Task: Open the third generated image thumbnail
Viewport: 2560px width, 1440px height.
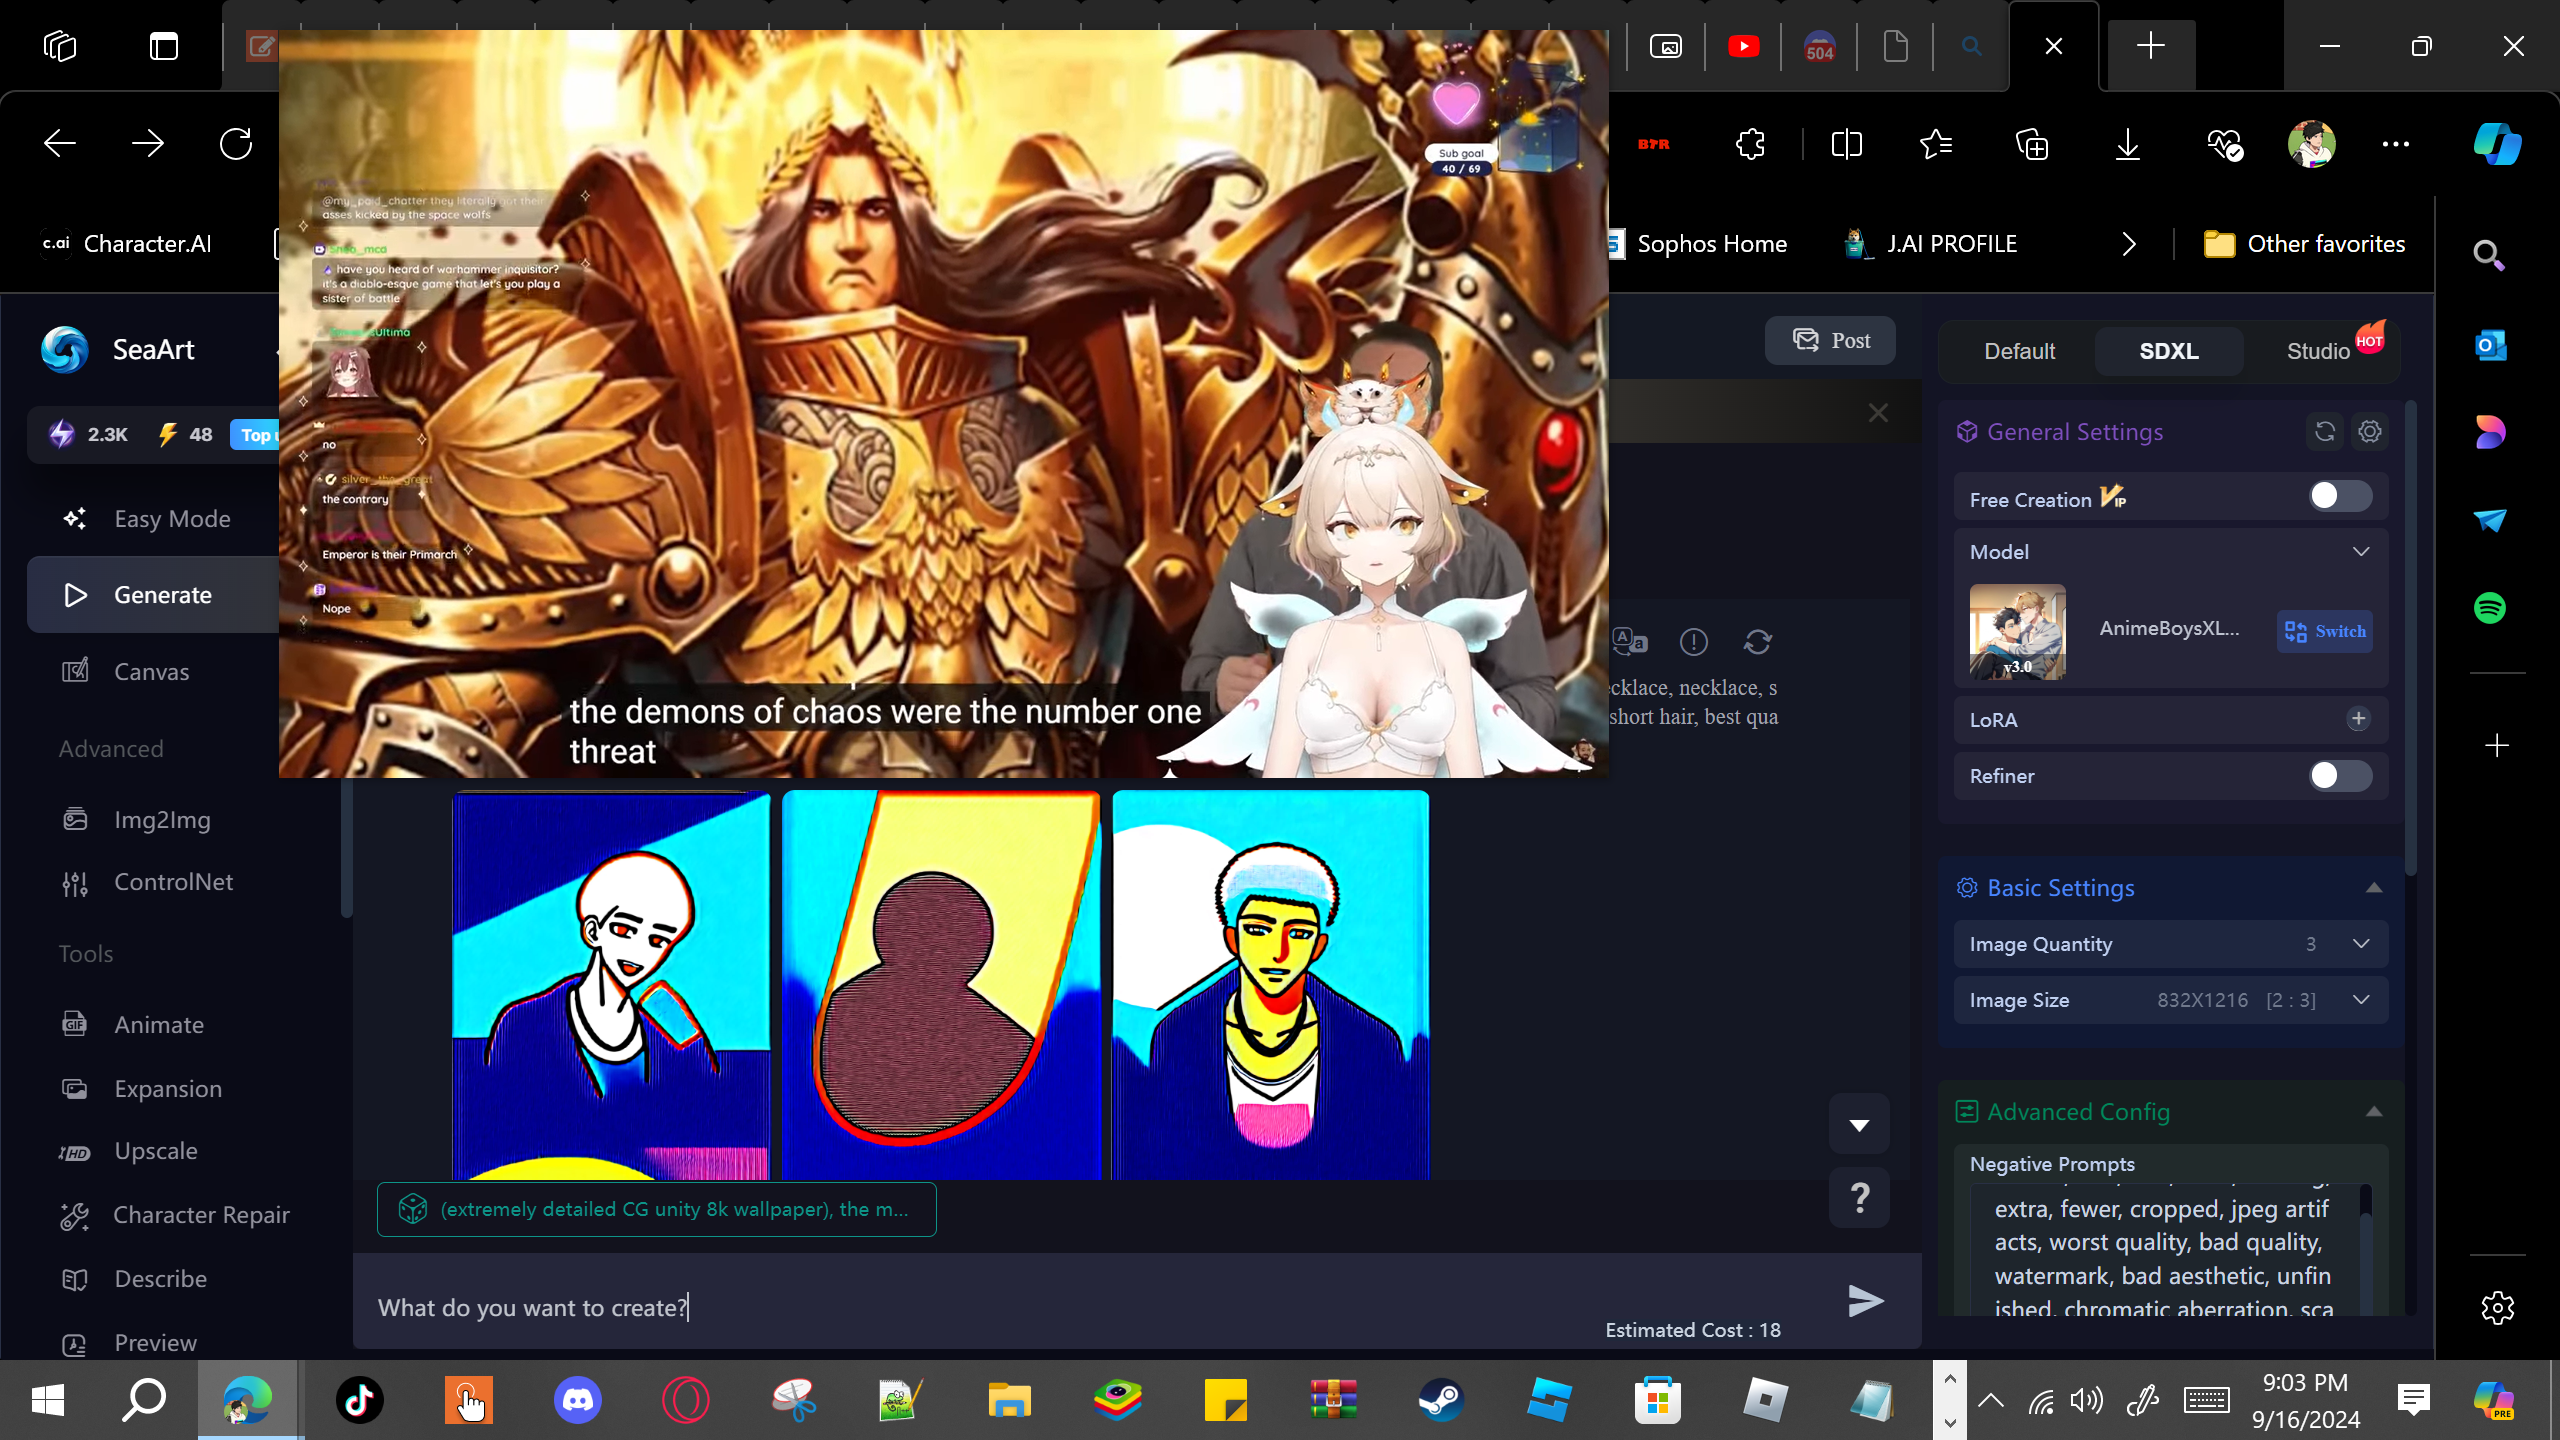Action: pos(1270,985)
